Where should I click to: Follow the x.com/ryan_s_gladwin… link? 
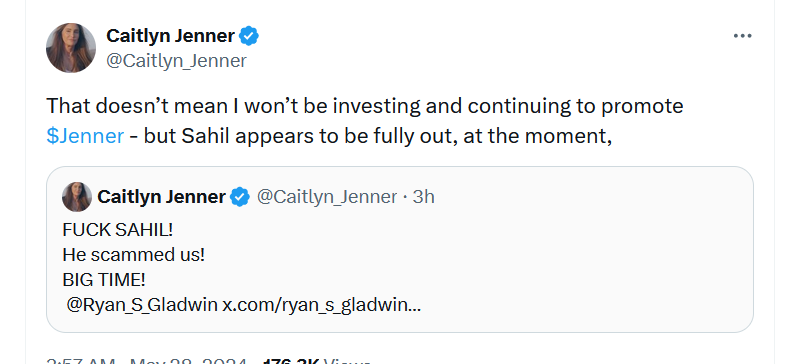[x=322, y=305]
